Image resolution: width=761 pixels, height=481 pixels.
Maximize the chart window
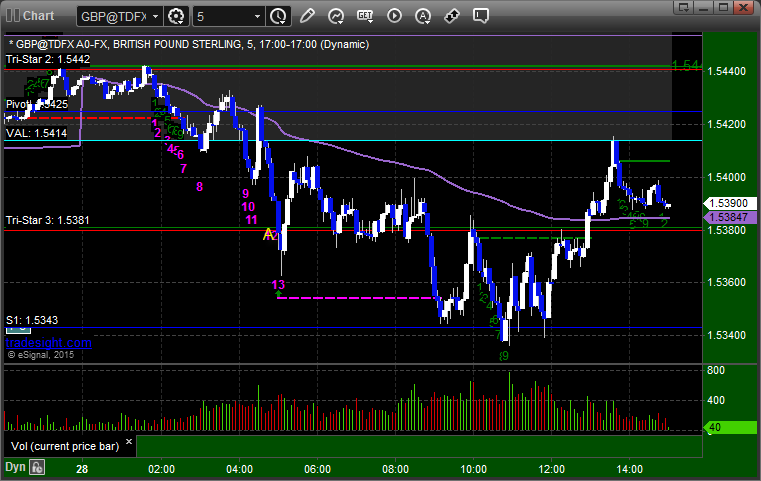click(723, 7)
